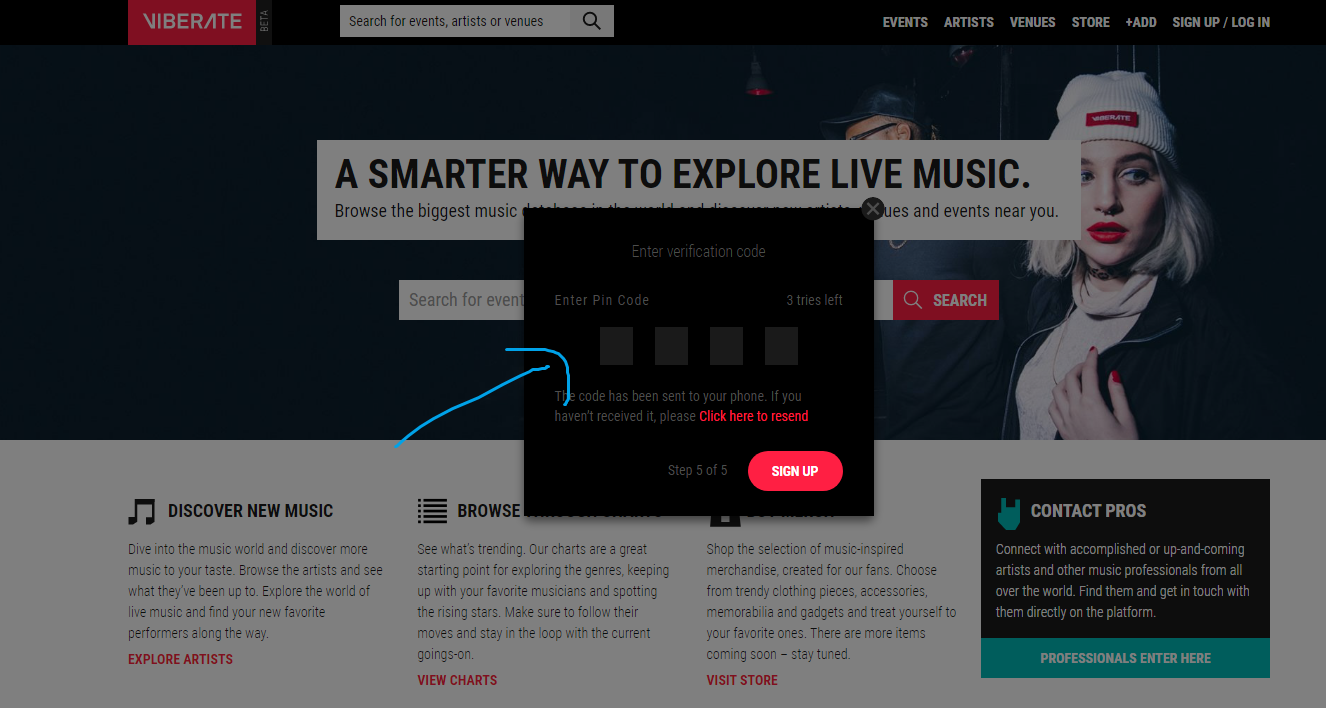Click here to resend the code
1326x708 pixels.
pyautogui.click(x=753, y=416)
